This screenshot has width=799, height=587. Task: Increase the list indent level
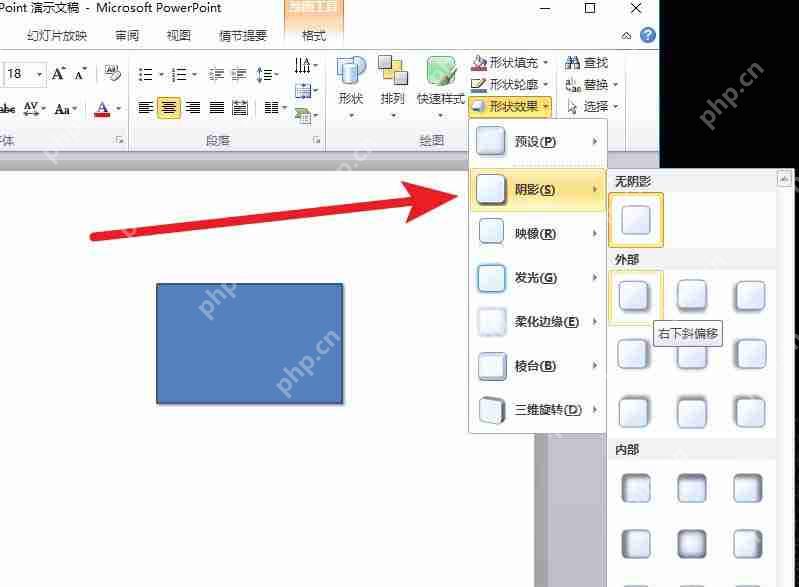[239, 75]
